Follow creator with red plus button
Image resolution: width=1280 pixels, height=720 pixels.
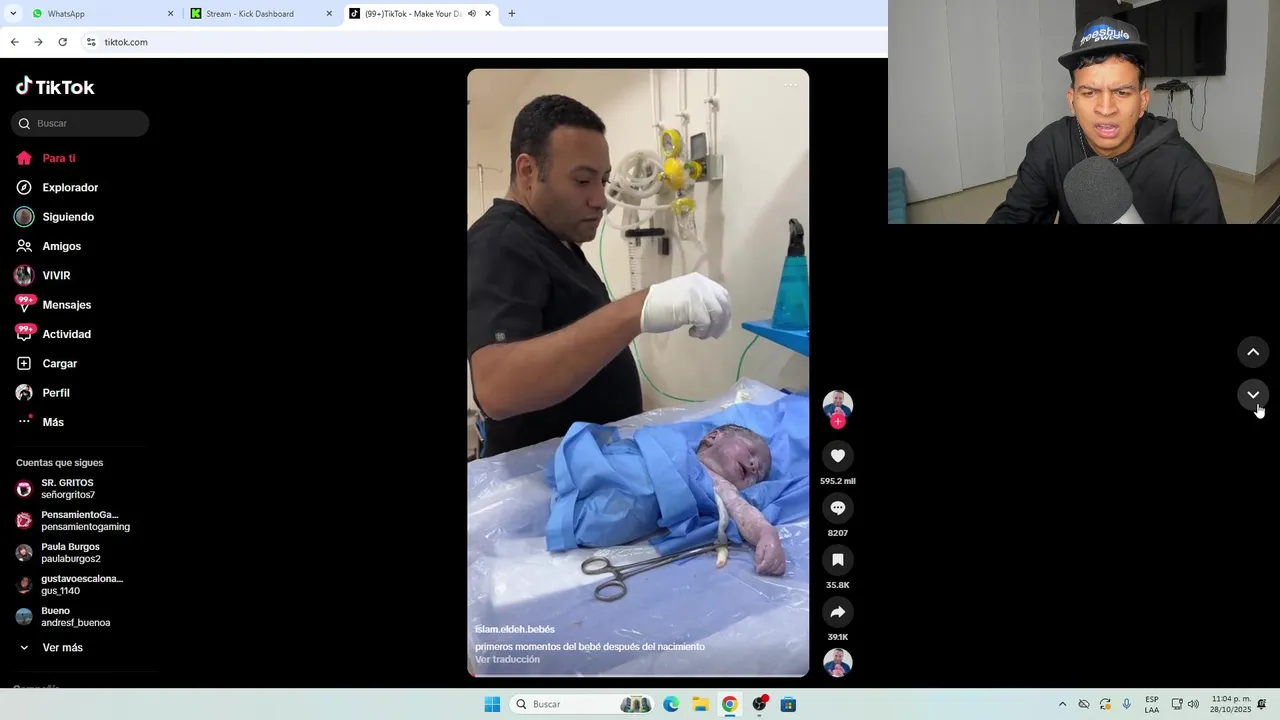click(838, 421)
